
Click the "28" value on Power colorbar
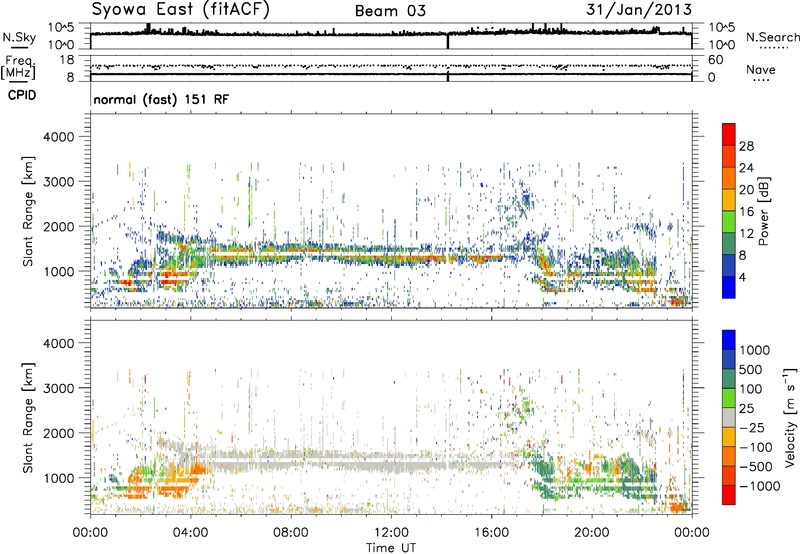(x=746, y=146)
